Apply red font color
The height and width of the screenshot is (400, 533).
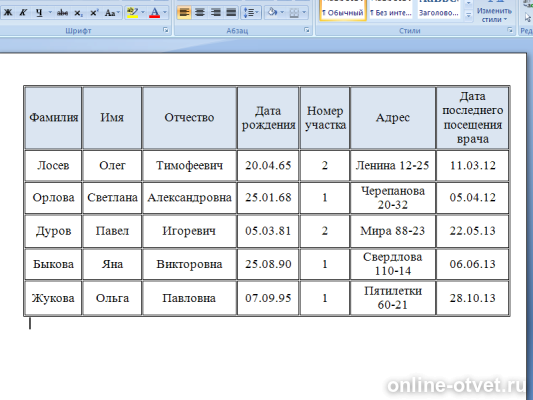[x=154, y=13]
